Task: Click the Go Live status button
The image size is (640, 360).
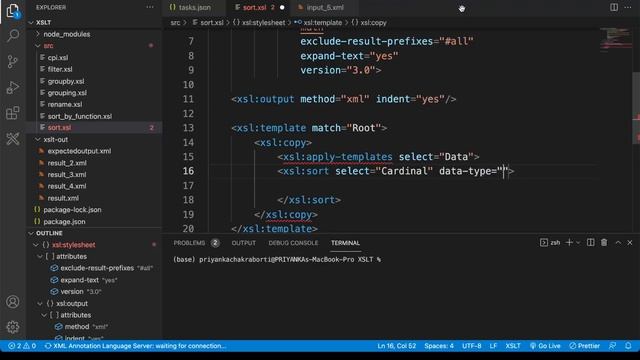Action: point(545,346)
